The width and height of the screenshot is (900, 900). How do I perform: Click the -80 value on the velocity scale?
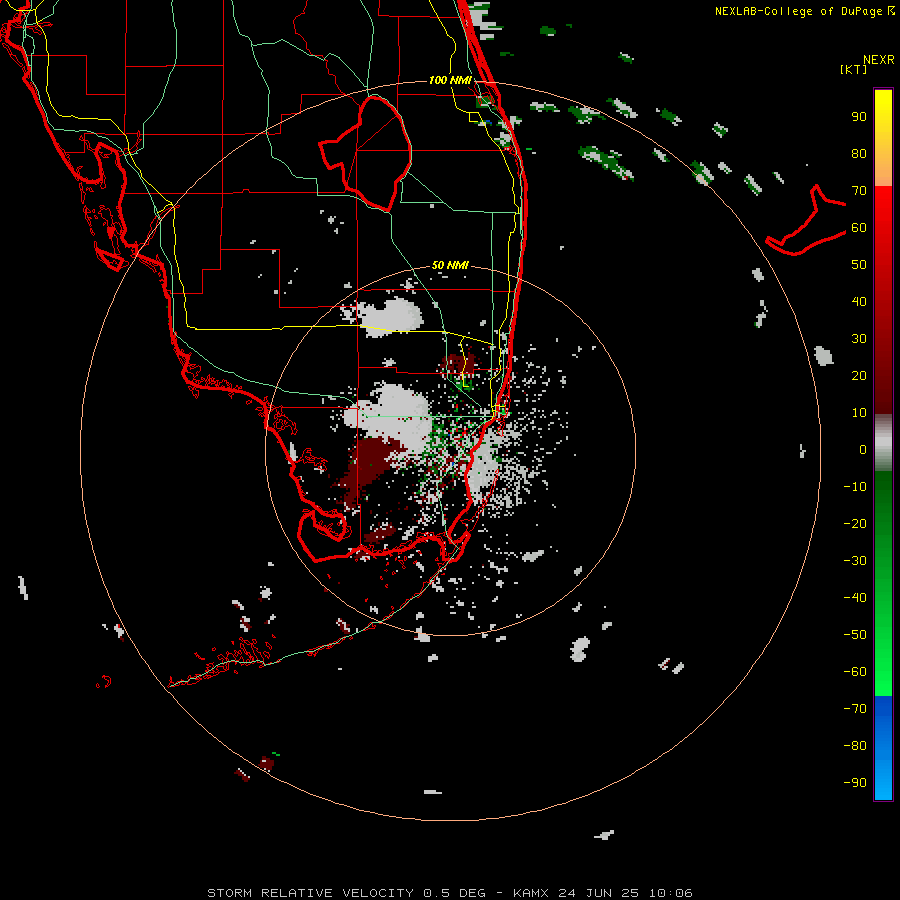(855, 746)
